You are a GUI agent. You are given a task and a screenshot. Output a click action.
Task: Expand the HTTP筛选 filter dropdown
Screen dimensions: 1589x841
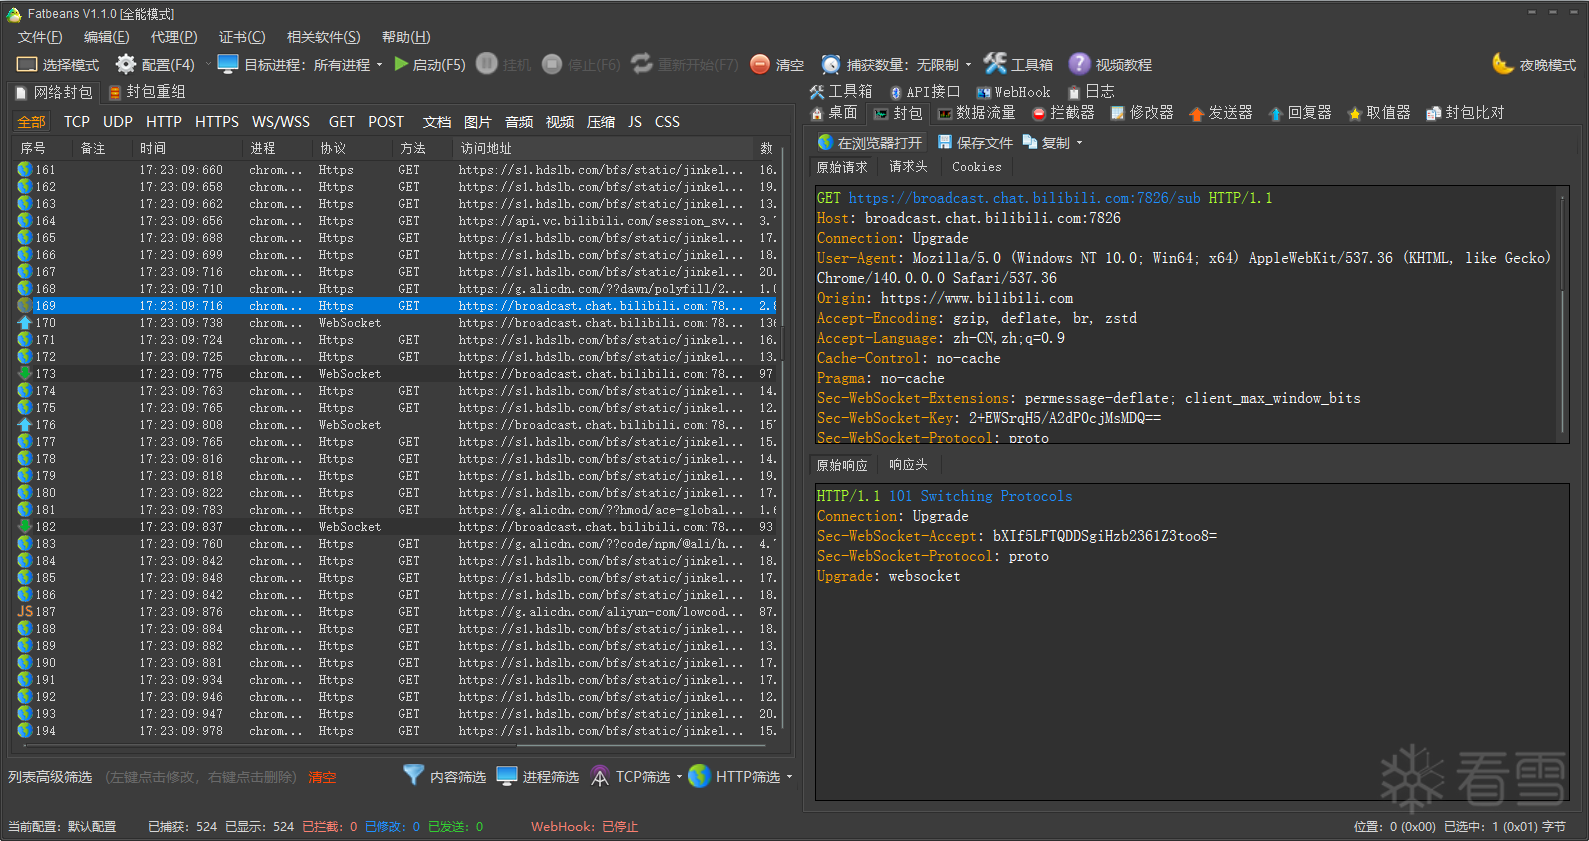pyautogui.click(x=789, y=777)
